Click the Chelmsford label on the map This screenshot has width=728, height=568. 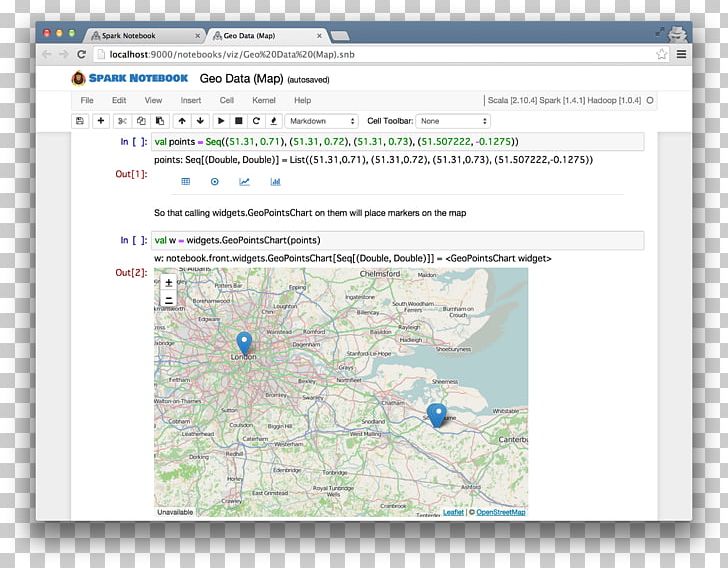[x=380, y=274]
